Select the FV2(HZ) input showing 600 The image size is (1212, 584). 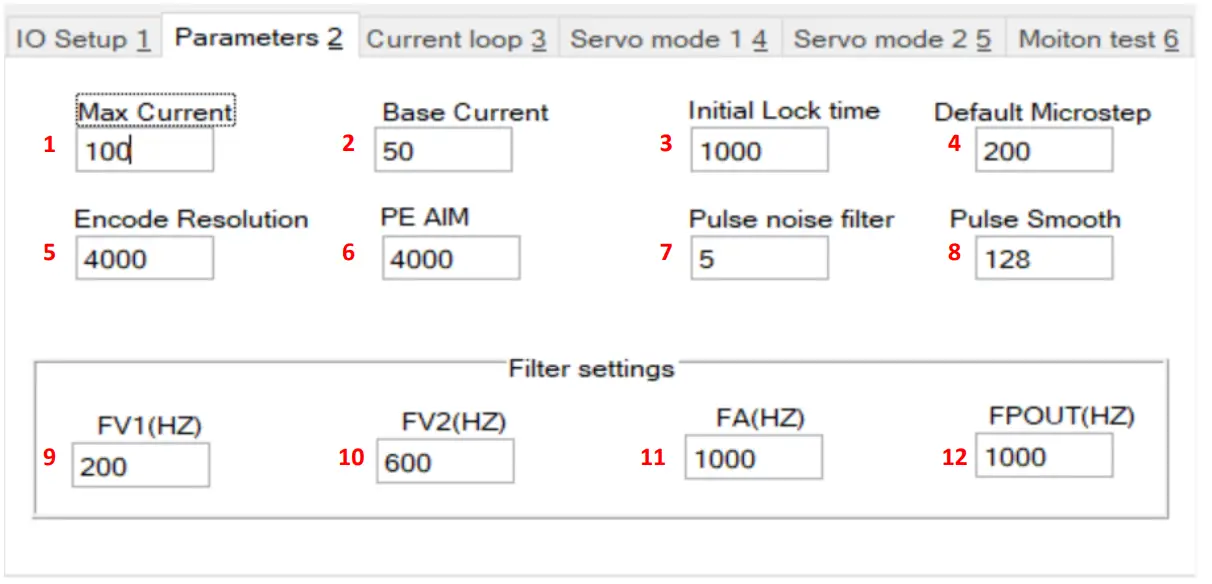[443, 462]
